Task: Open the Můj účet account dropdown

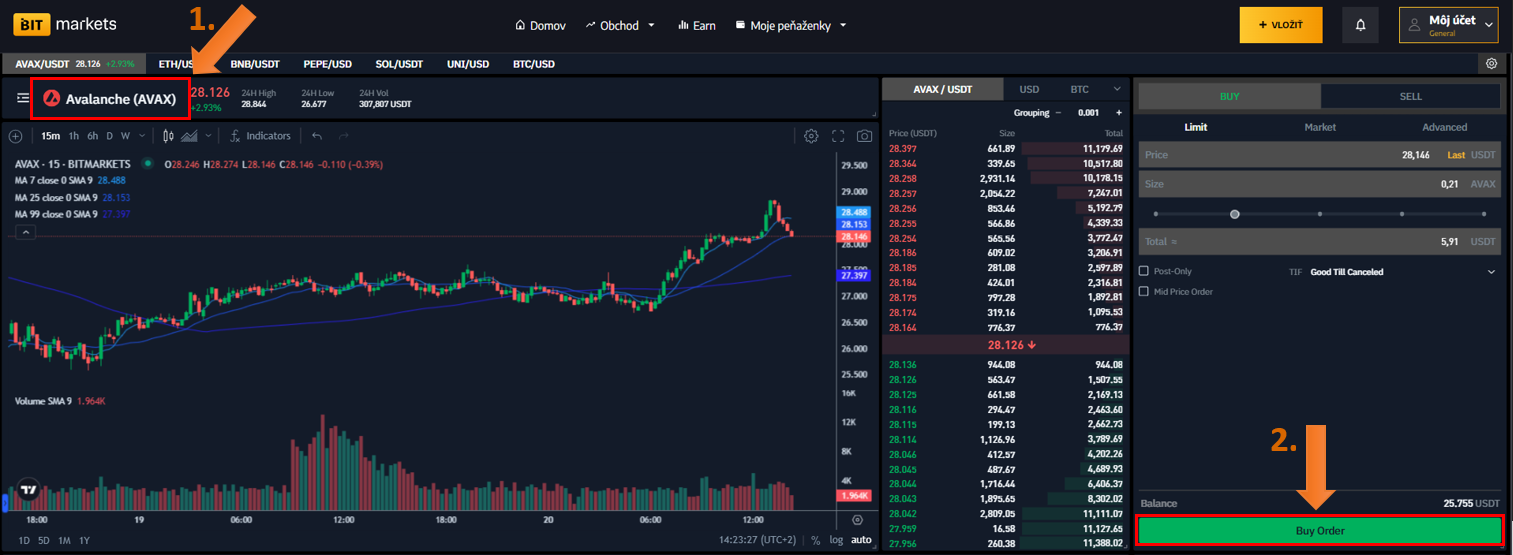Action: (1449, 25)
